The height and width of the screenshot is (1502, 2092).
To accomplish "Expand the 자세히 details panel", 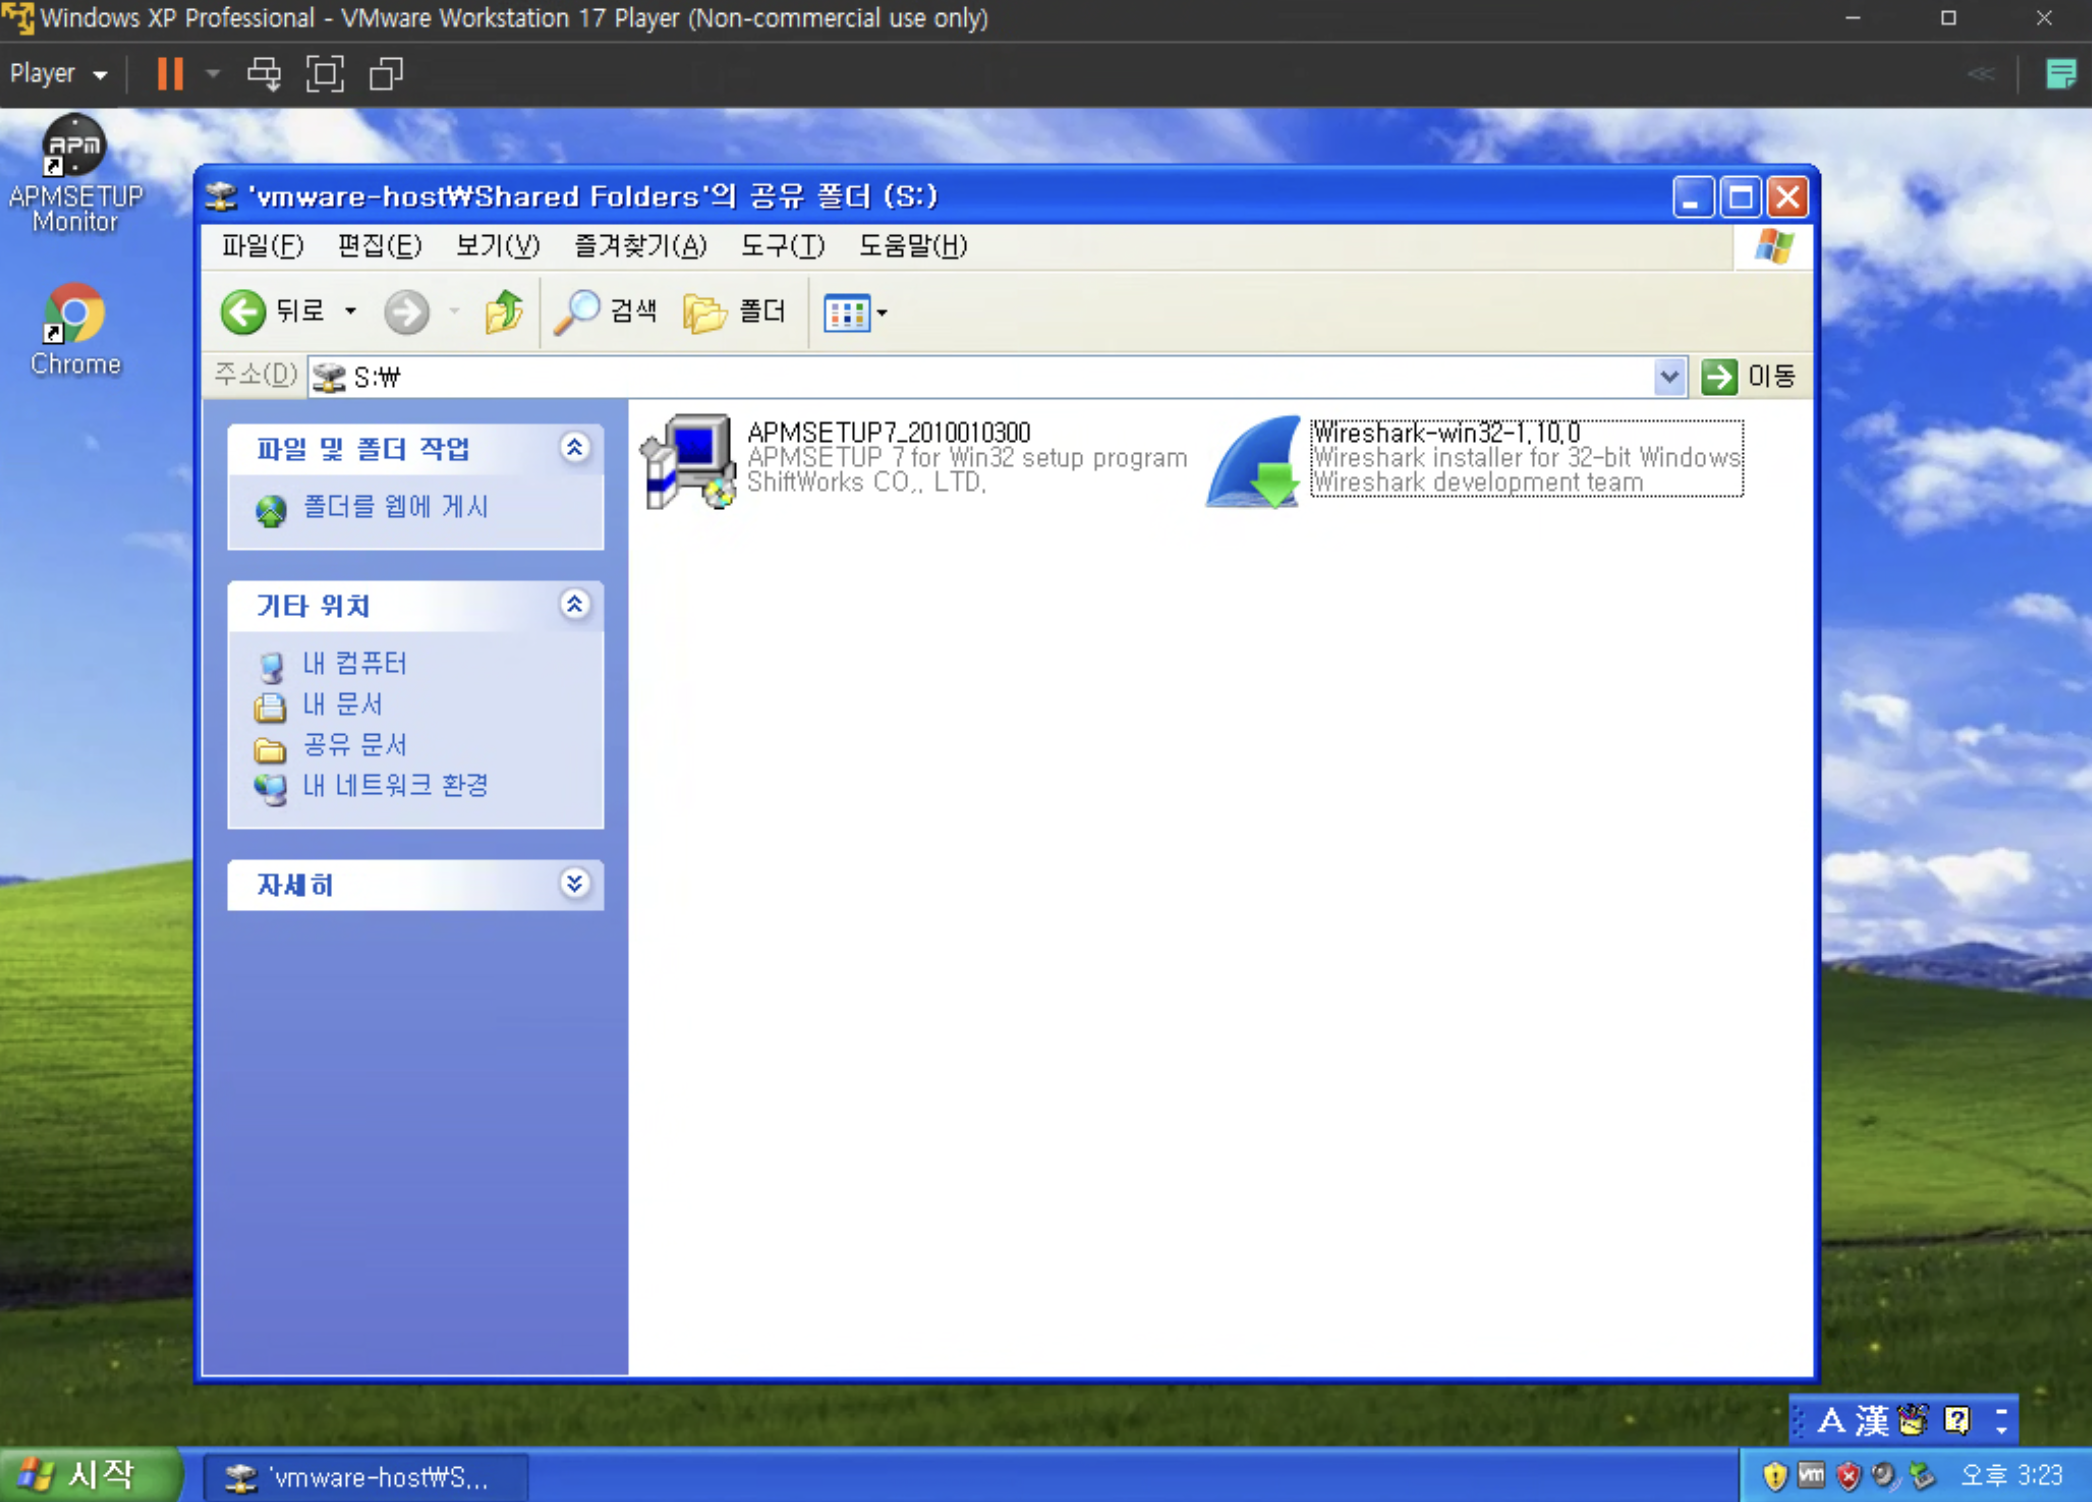I will pos(574,884).
